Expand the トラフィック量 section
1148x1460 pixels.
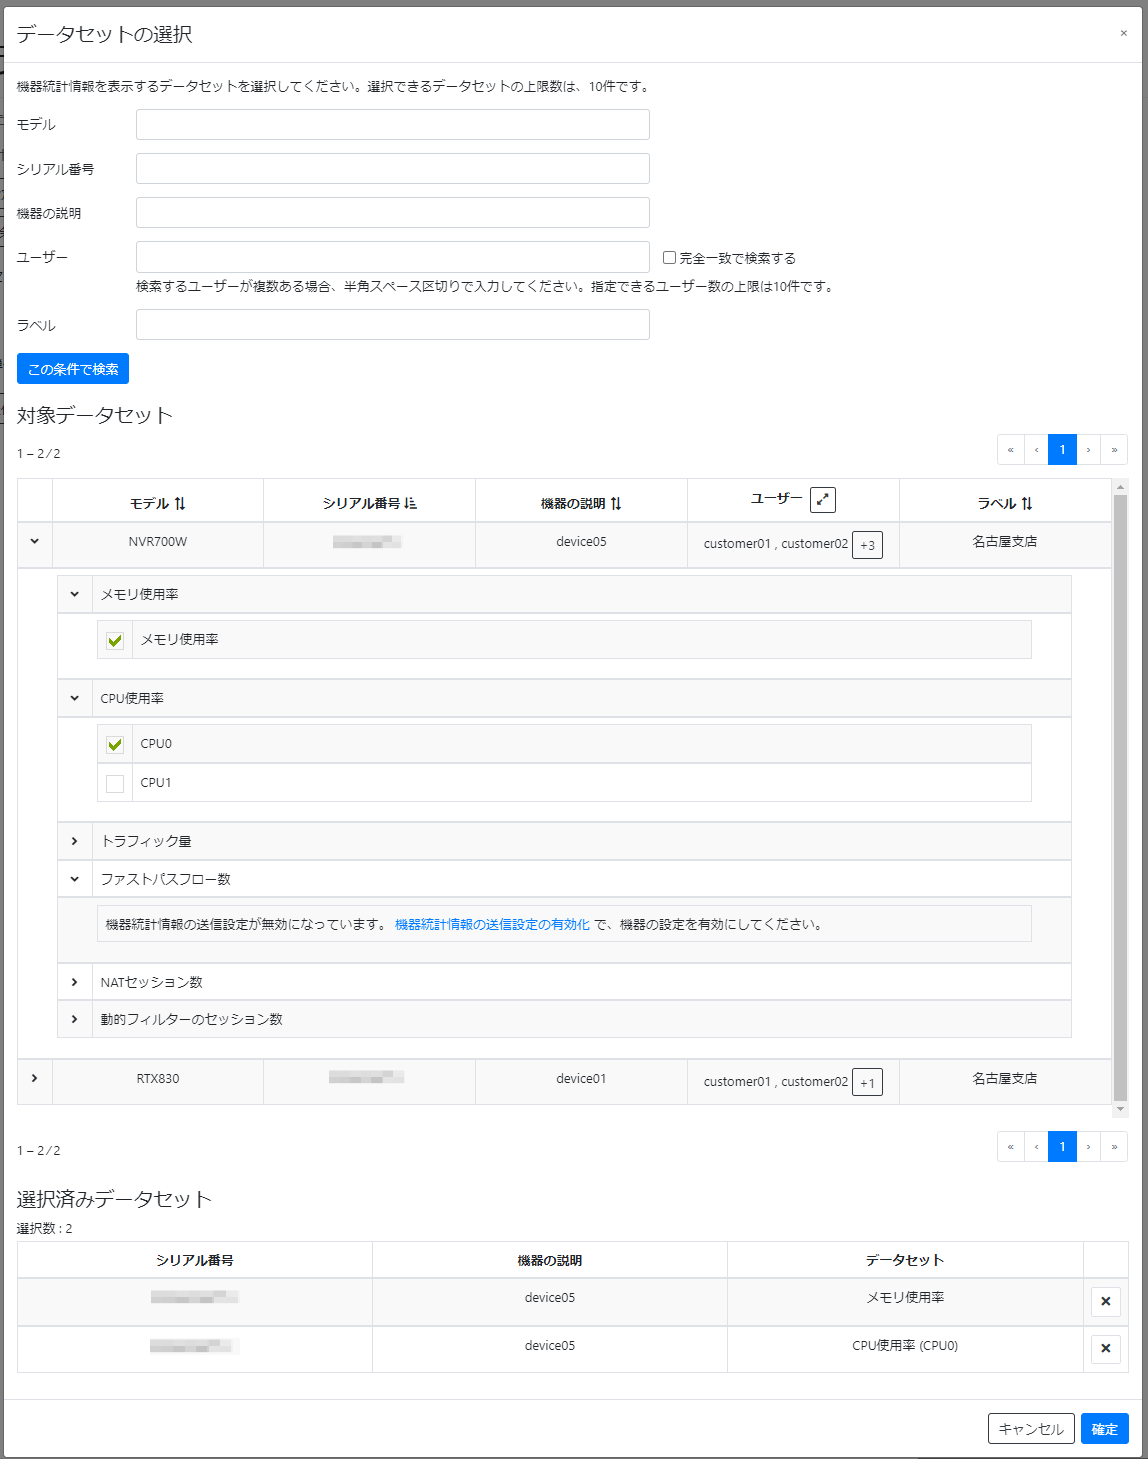pyautogui.click(x=75, y=841)
